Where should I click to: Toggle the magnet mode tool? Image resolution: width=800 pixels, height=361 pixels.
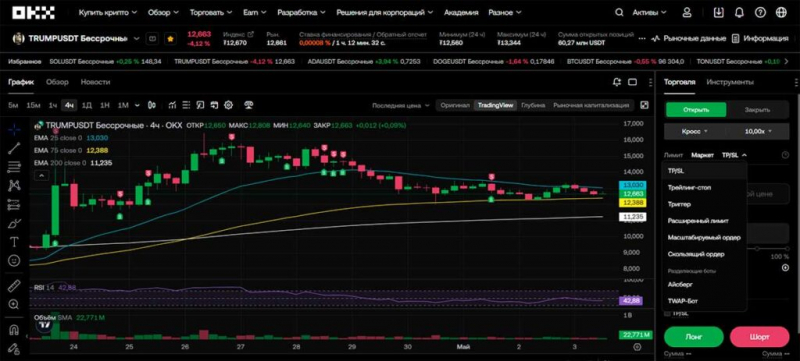tap(14, 330)
